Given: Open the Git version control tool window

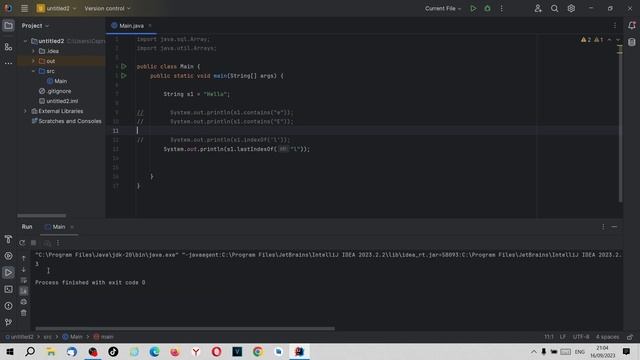Looking at the screenshot, I should point(8,322).
